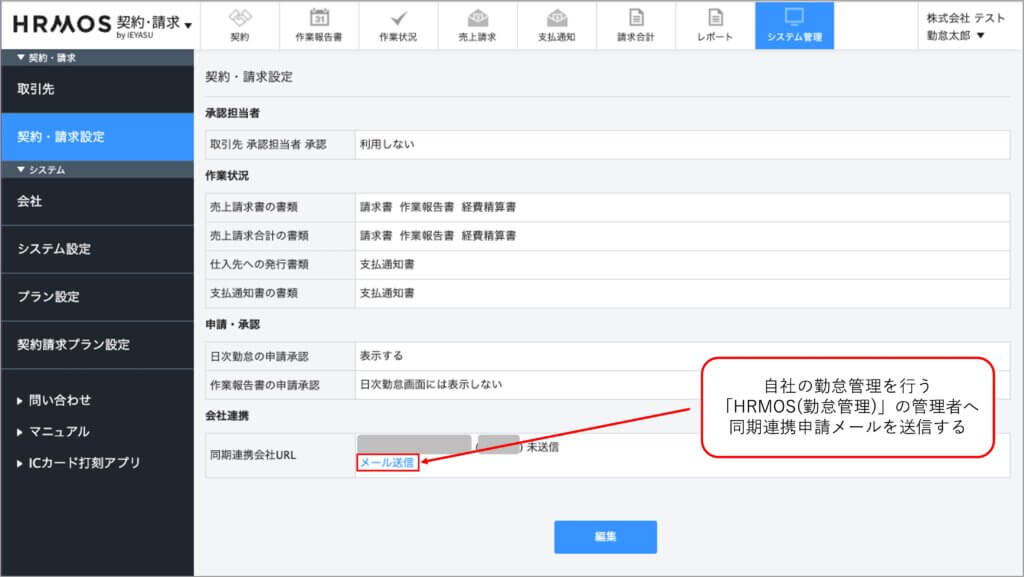This screenshot has height=577, width=1024.
Task: Open the レポート document icon
Action: click(x=715, y=17)
